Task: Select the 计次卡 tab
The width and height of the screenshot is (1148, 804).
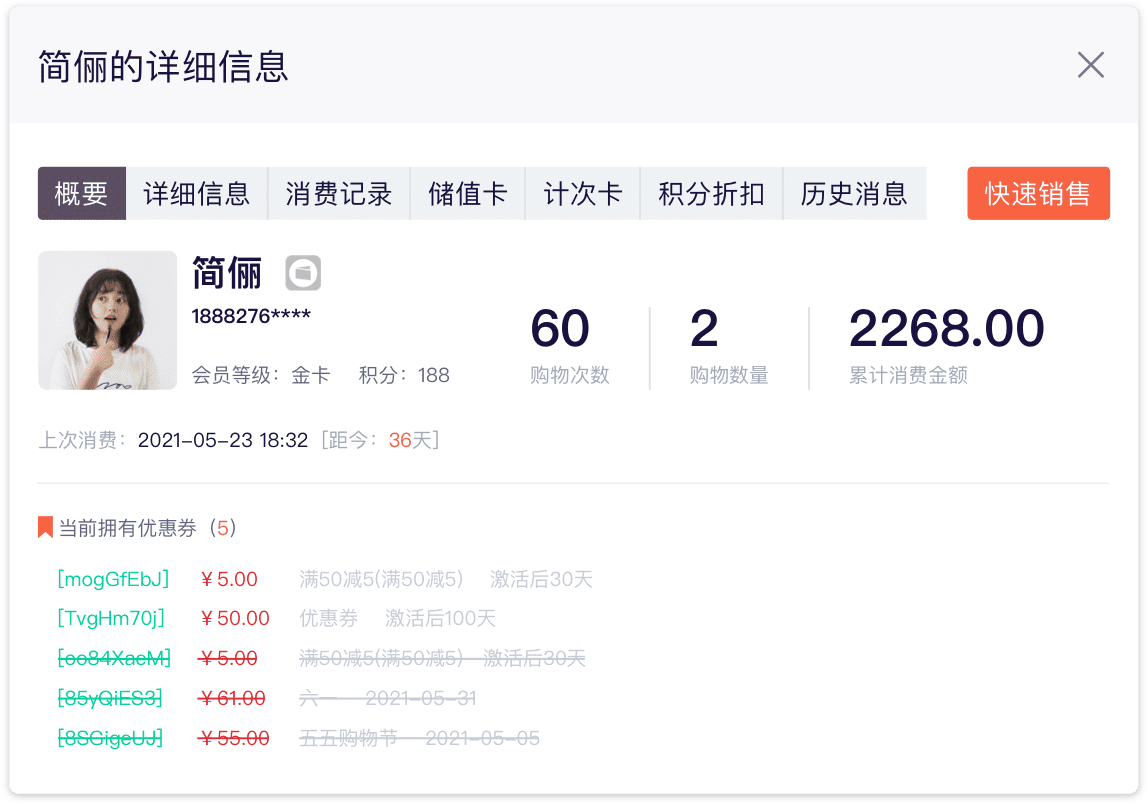Action: coord(582,193)
